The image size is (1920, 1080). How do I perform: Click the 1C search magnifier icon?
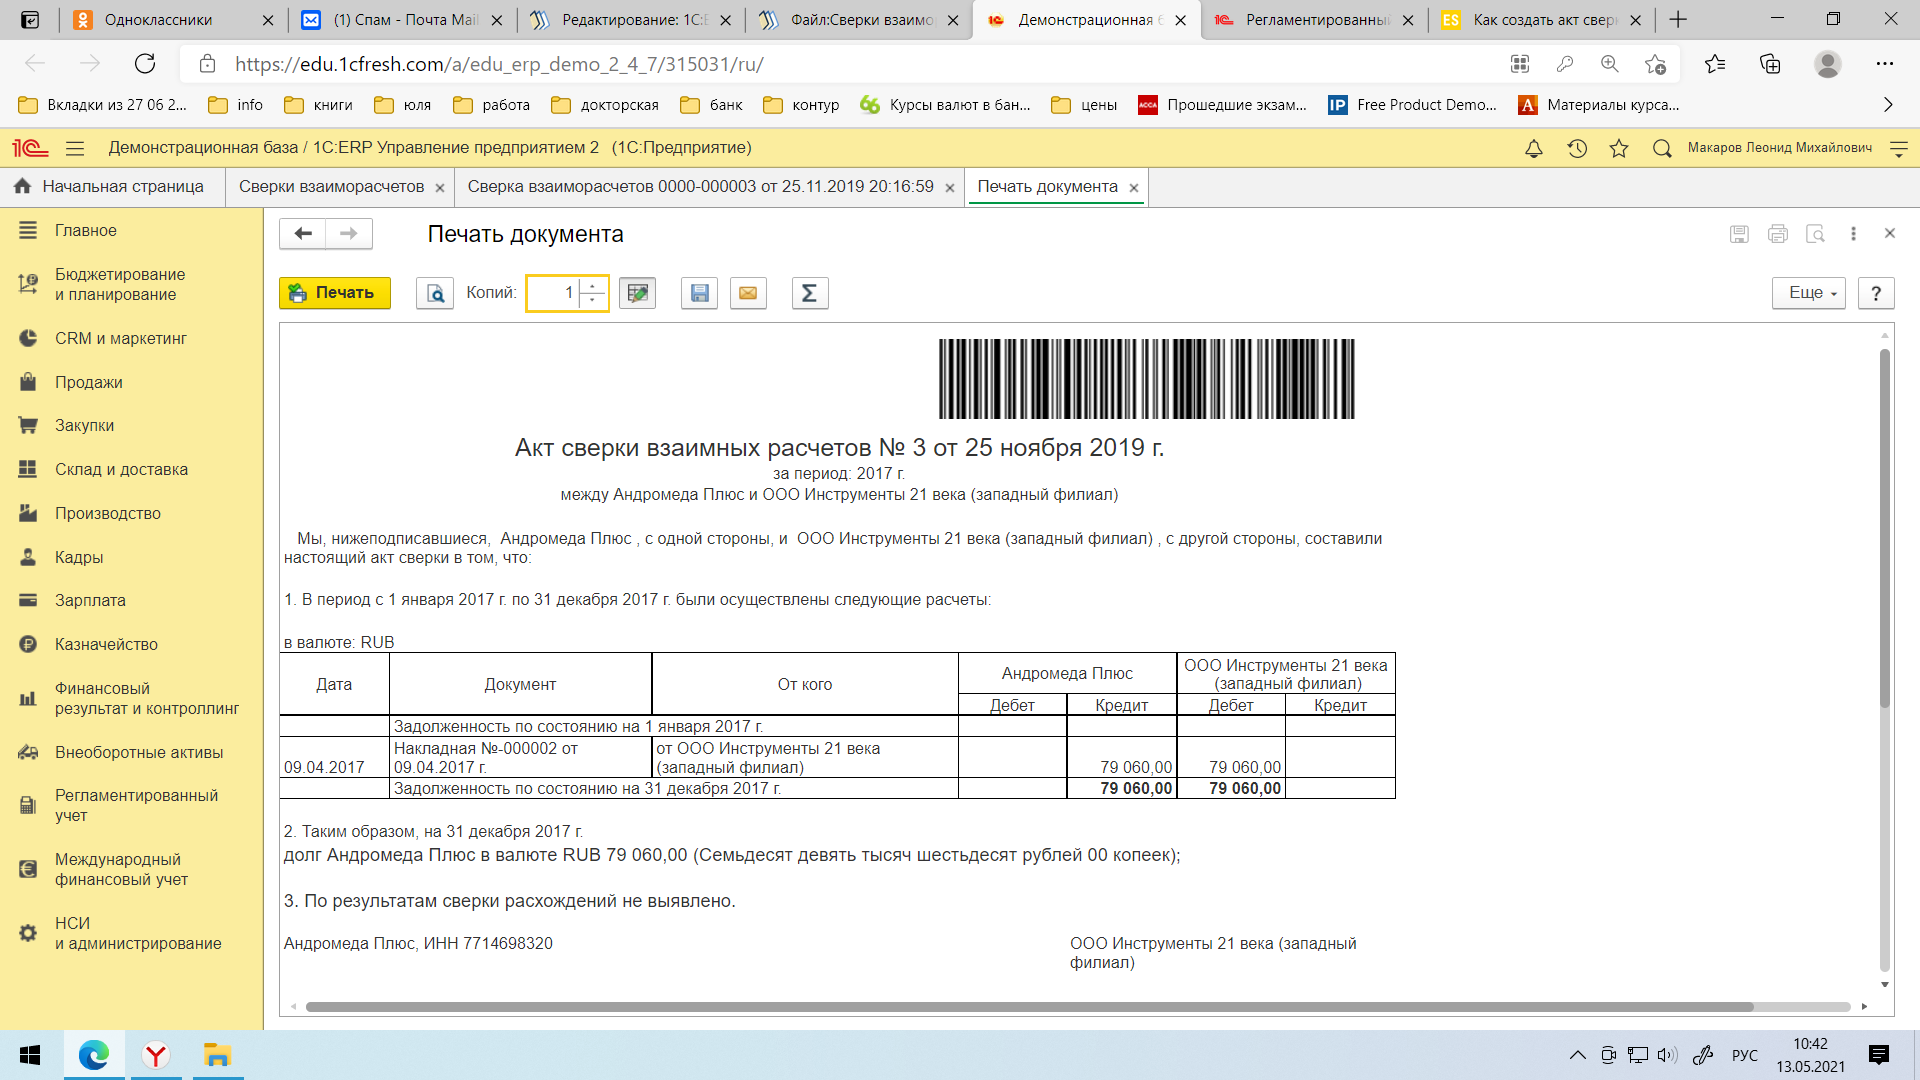[1662, 148]
